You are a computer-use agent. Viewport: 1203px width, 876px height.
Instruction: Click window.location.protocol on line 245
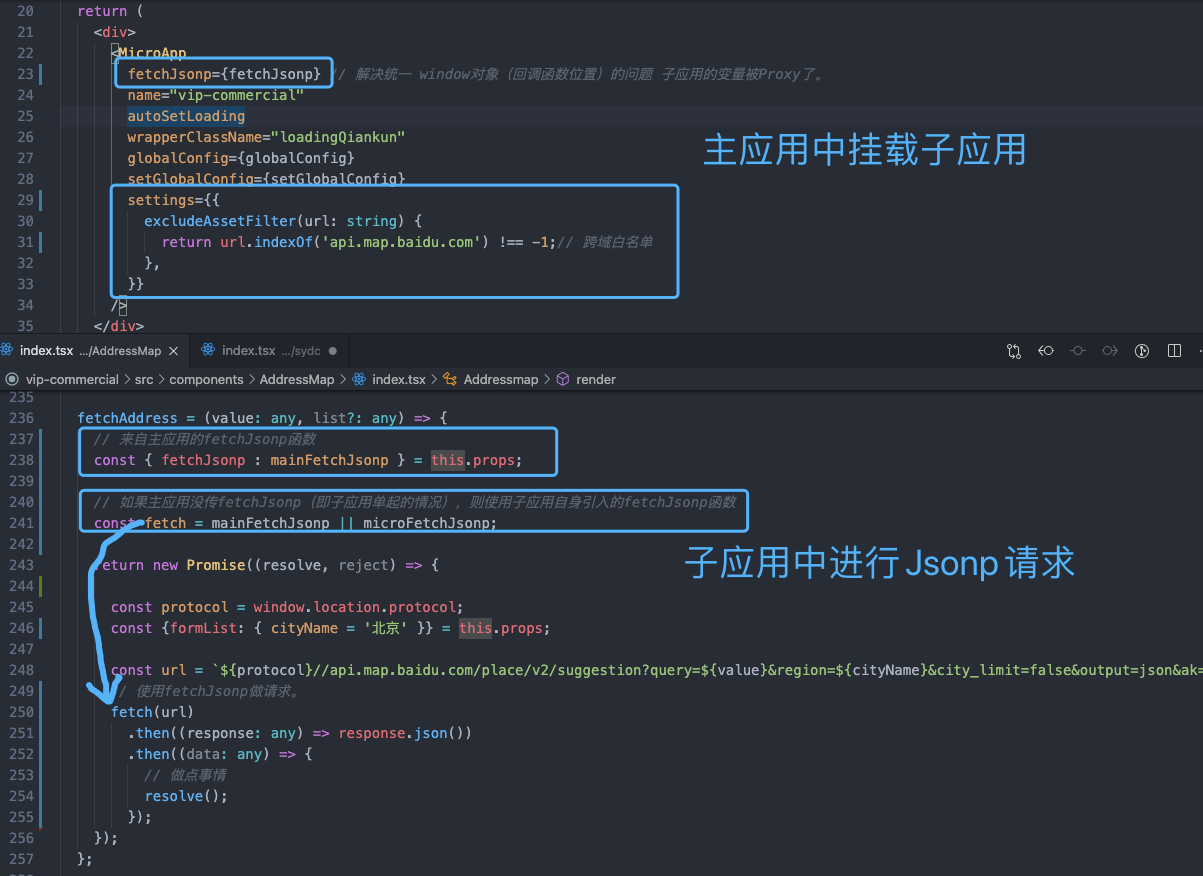pos(355,607)
